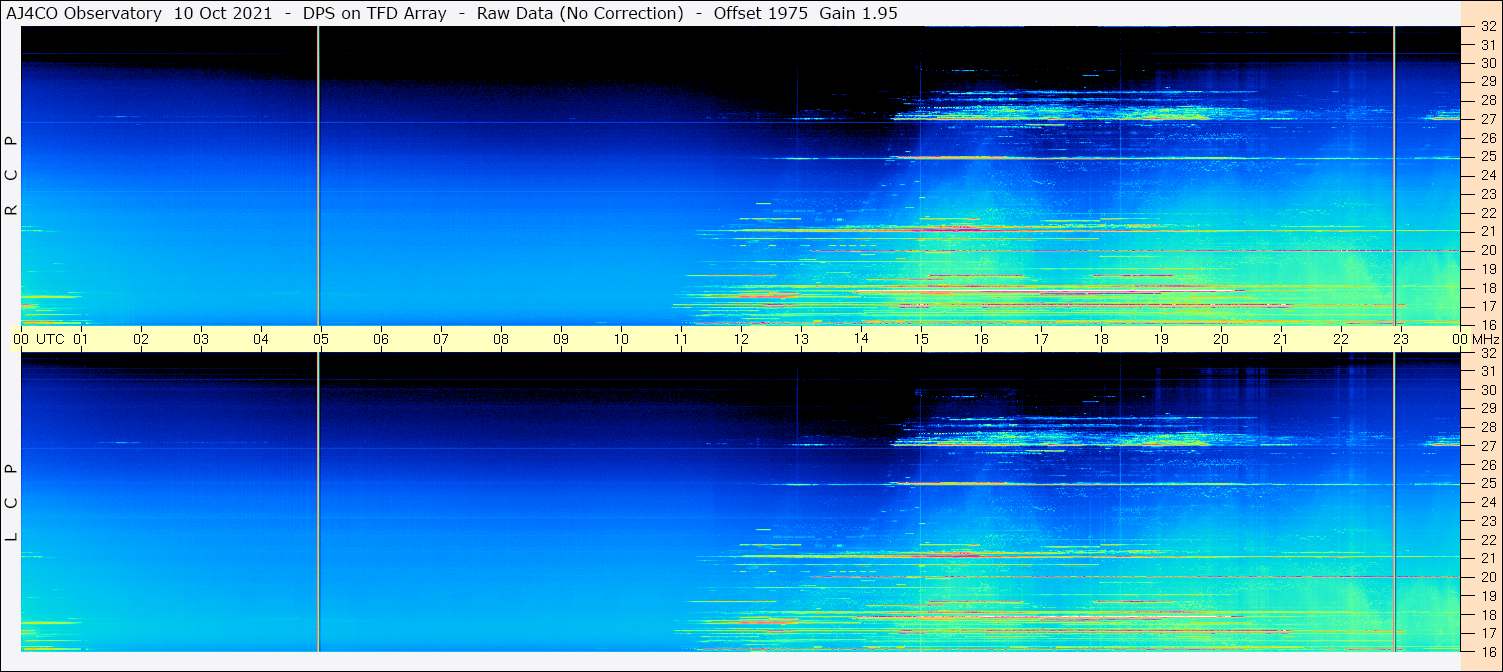Choose hour 11 on the UTC time axis
The height and width of the screenshot is (672, 1503).
(x=681, y=339)
